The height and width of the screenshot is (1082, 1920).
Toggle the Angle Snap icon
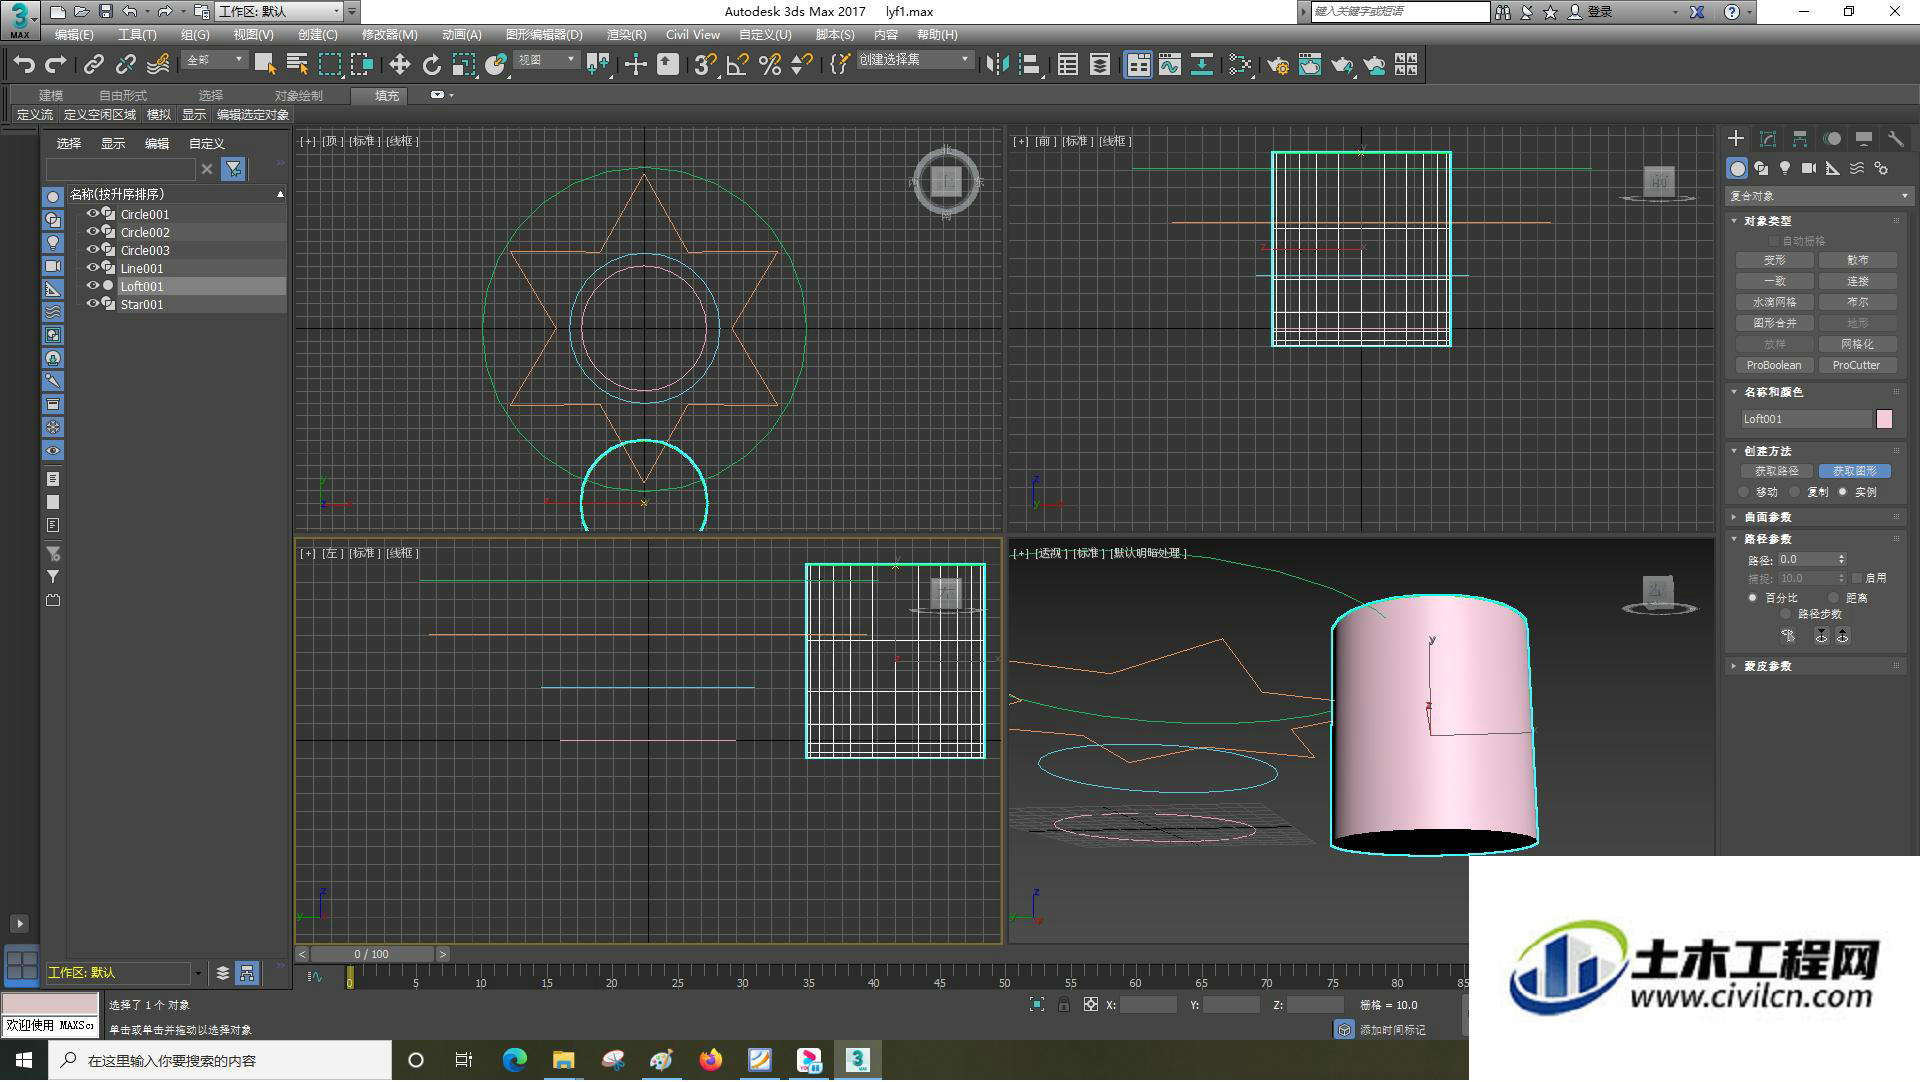(x=738, y=65)
